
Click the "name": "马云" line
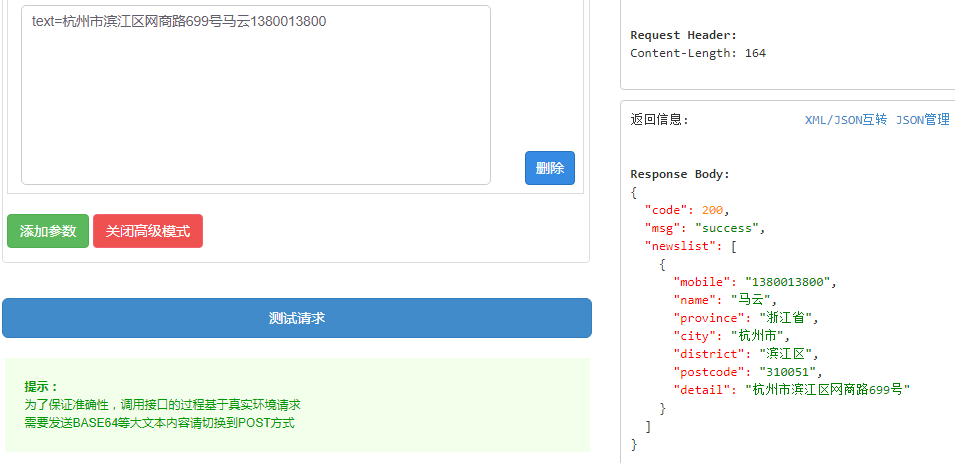coord(725,300)
